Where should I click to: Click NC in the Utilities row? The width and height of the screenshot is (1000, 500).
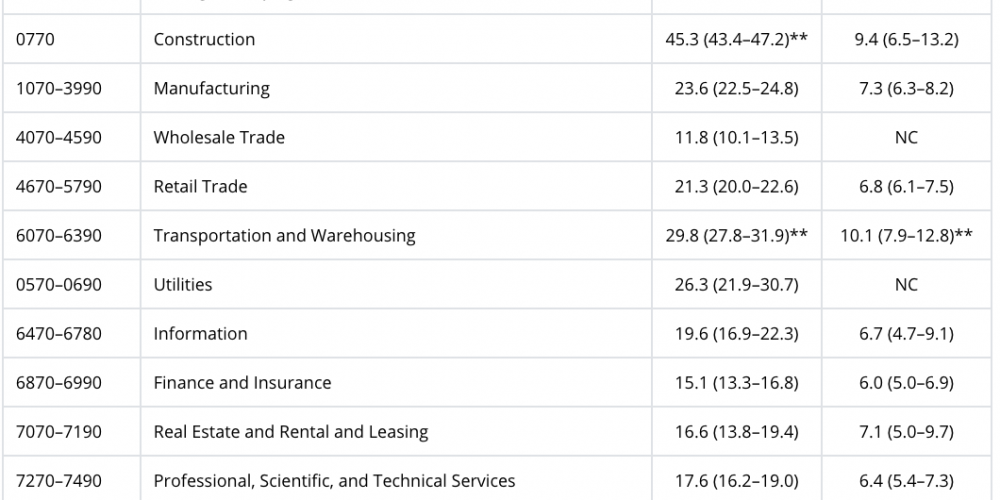pos(906,285)
